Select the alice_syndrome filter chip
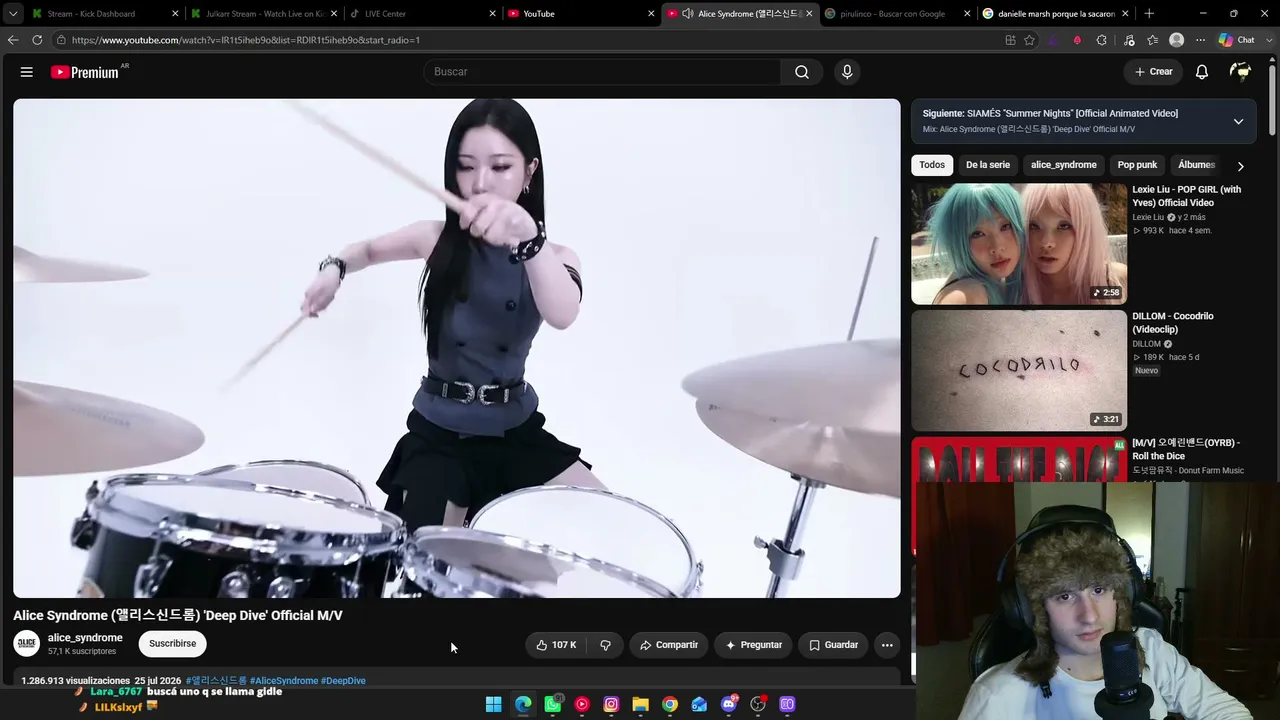The image size is (1280, 720). [1064, 165]
